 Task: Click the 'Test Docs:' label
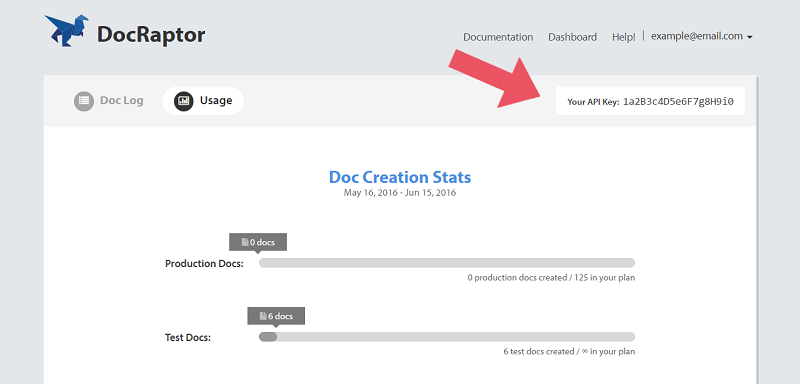pyautogui.click(x=188, y=337)
